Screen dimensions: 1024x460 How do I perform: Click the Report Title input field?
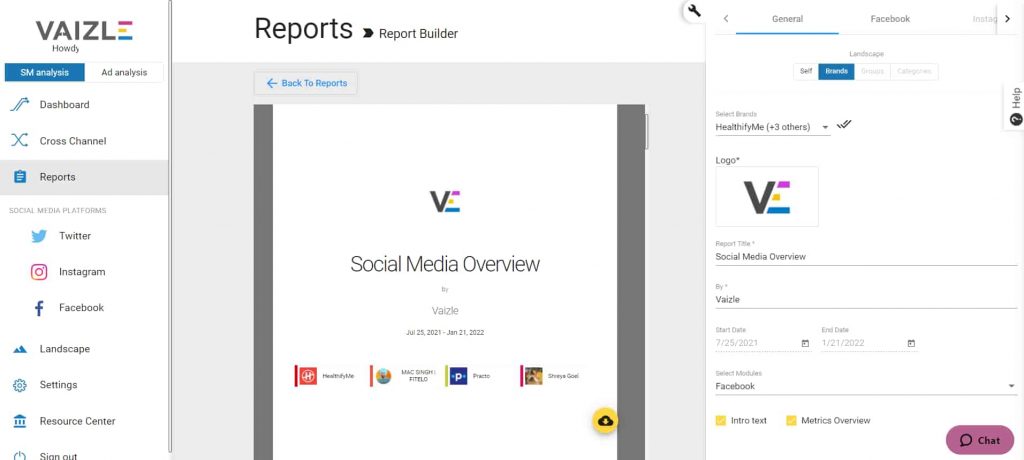[x=866, y=257]
